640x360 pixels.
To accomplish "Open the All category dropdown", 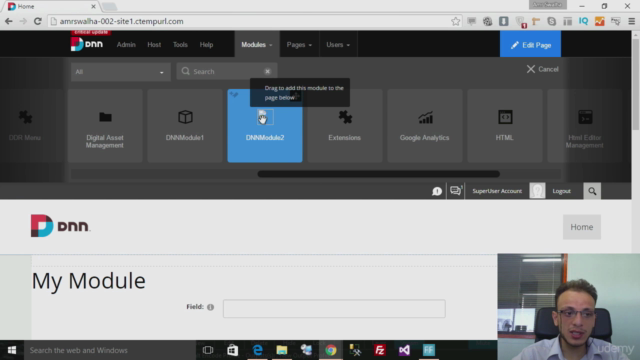I will (x=120, y=72).
